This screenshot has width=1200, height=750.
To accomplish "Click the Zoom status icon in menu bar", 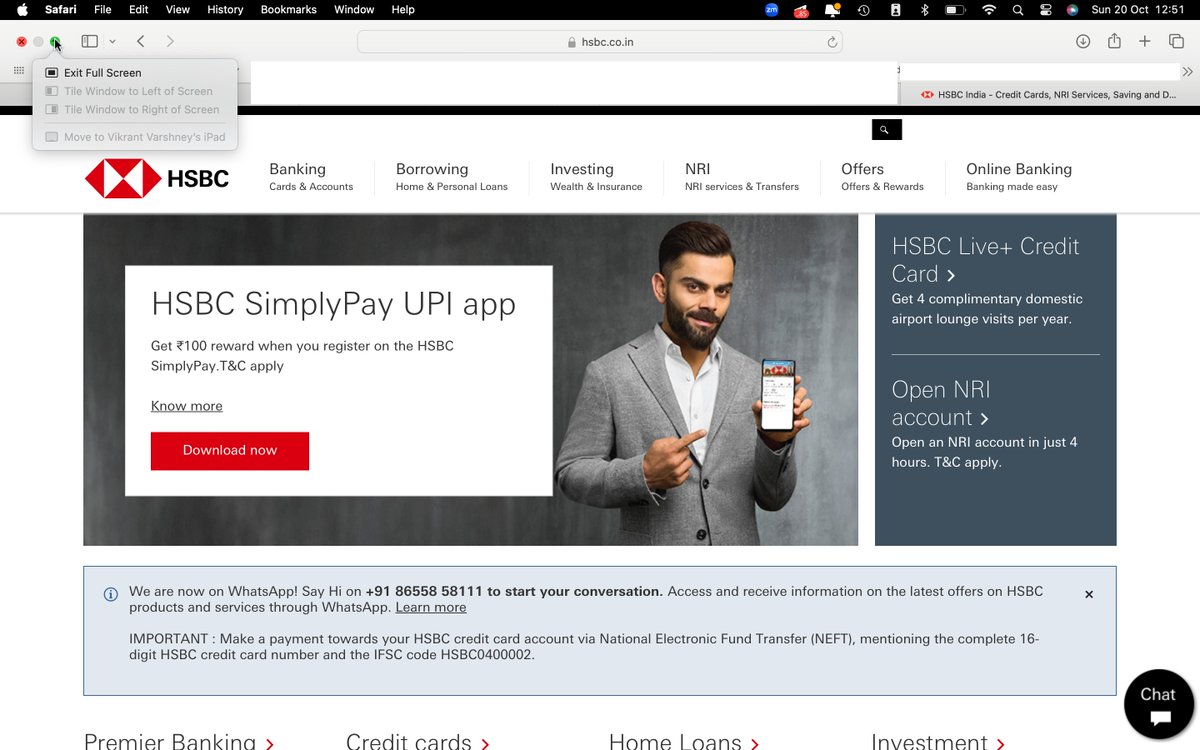I will (771, 10).
